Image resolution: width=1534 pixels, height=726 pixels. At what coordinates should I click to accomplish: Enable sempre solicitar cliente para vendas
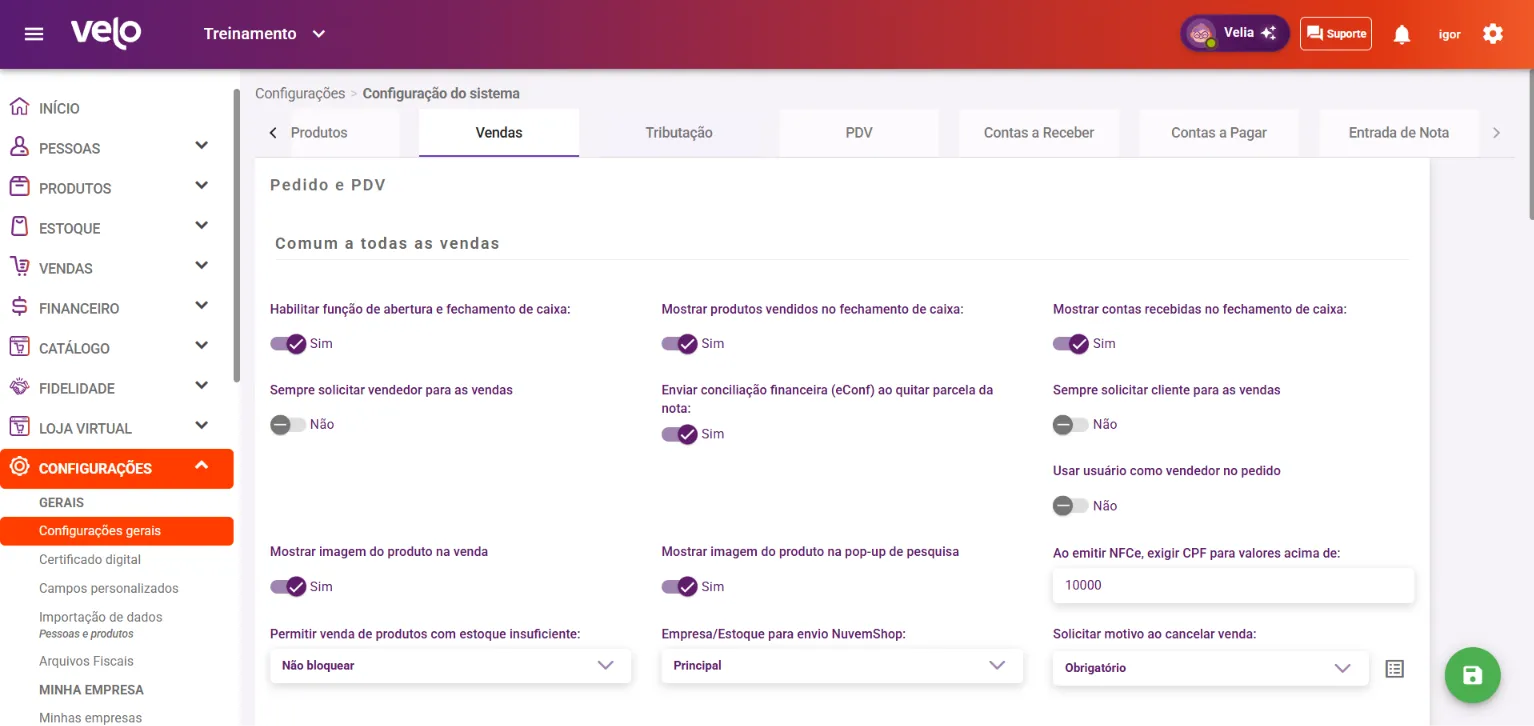pos(1070,425)
